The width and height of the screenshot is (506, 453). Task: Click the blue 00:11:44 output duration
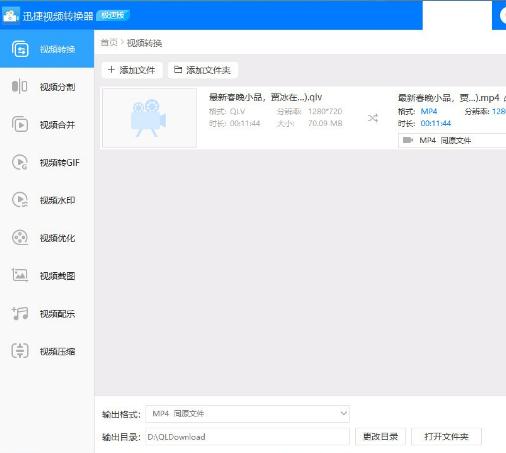point(436,123)
